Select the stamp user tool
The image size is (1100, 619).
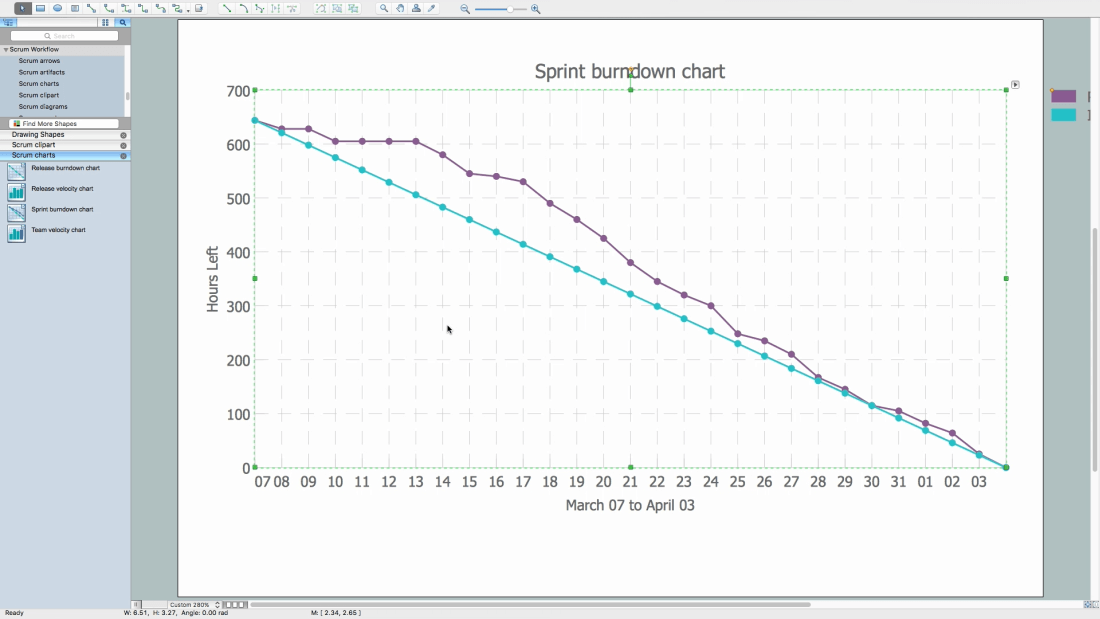[x=416, y=8]
